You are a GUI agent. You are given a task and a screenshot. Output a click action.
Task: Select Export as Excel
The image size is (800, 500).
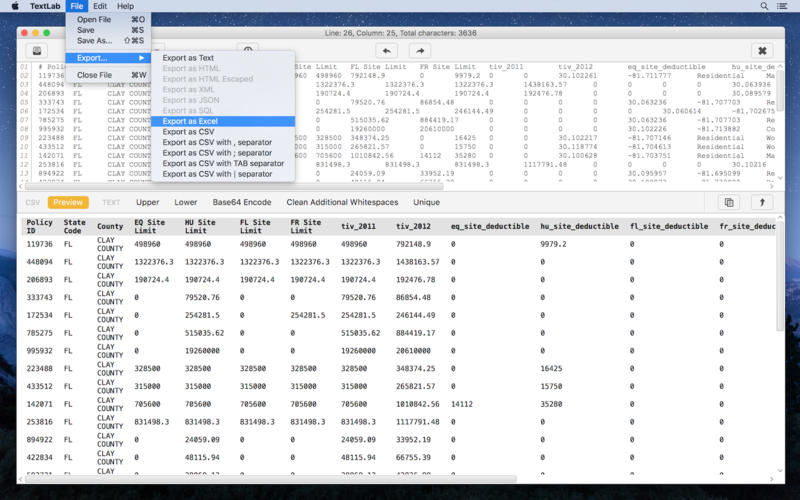(x=223, y=121)
